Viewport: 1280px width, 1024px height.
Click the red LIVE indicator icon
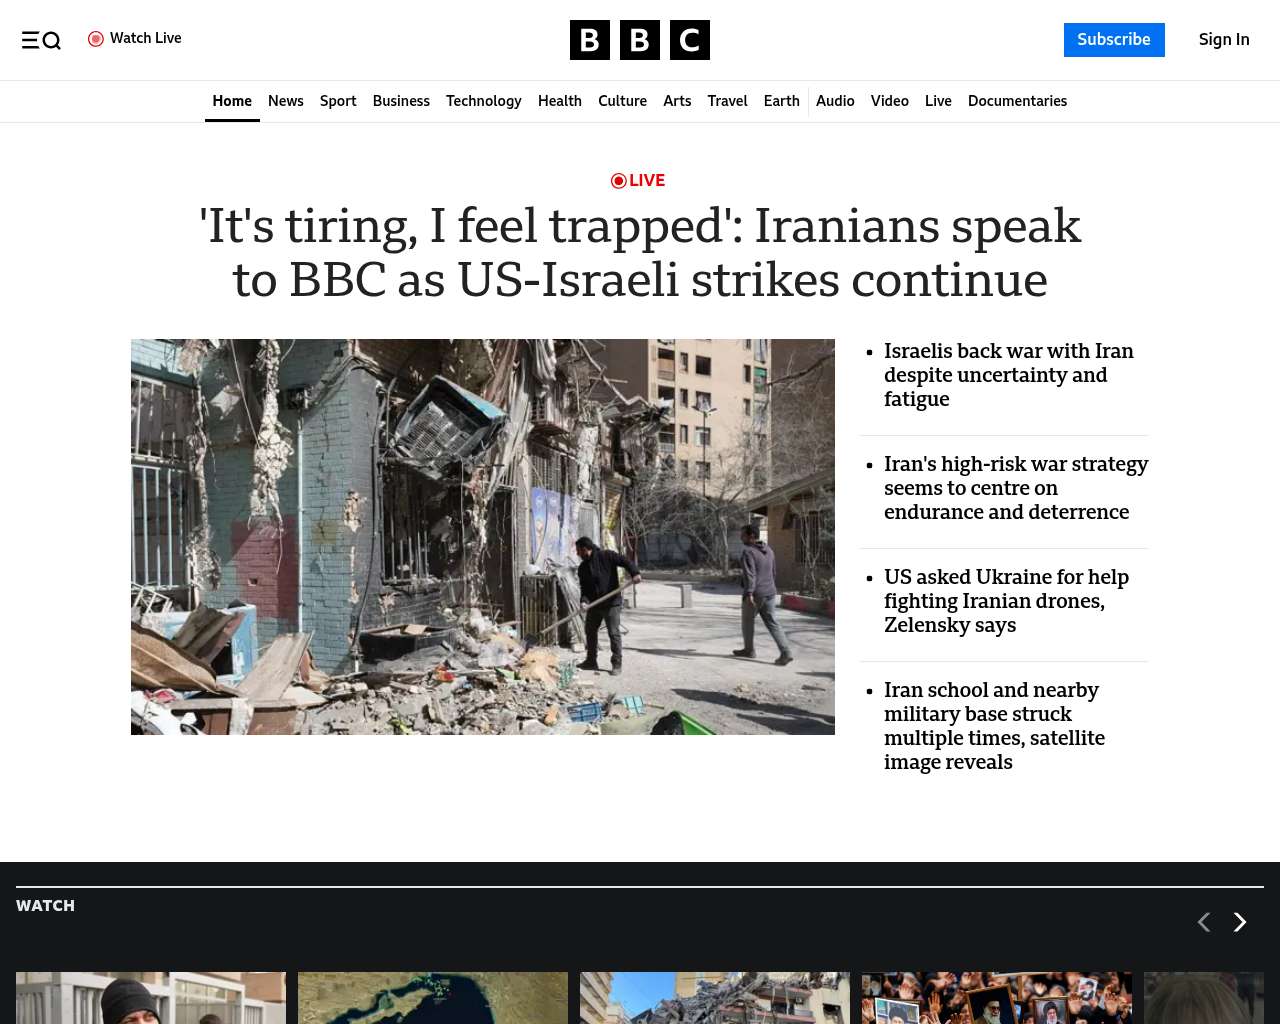[x=619, y=181]
